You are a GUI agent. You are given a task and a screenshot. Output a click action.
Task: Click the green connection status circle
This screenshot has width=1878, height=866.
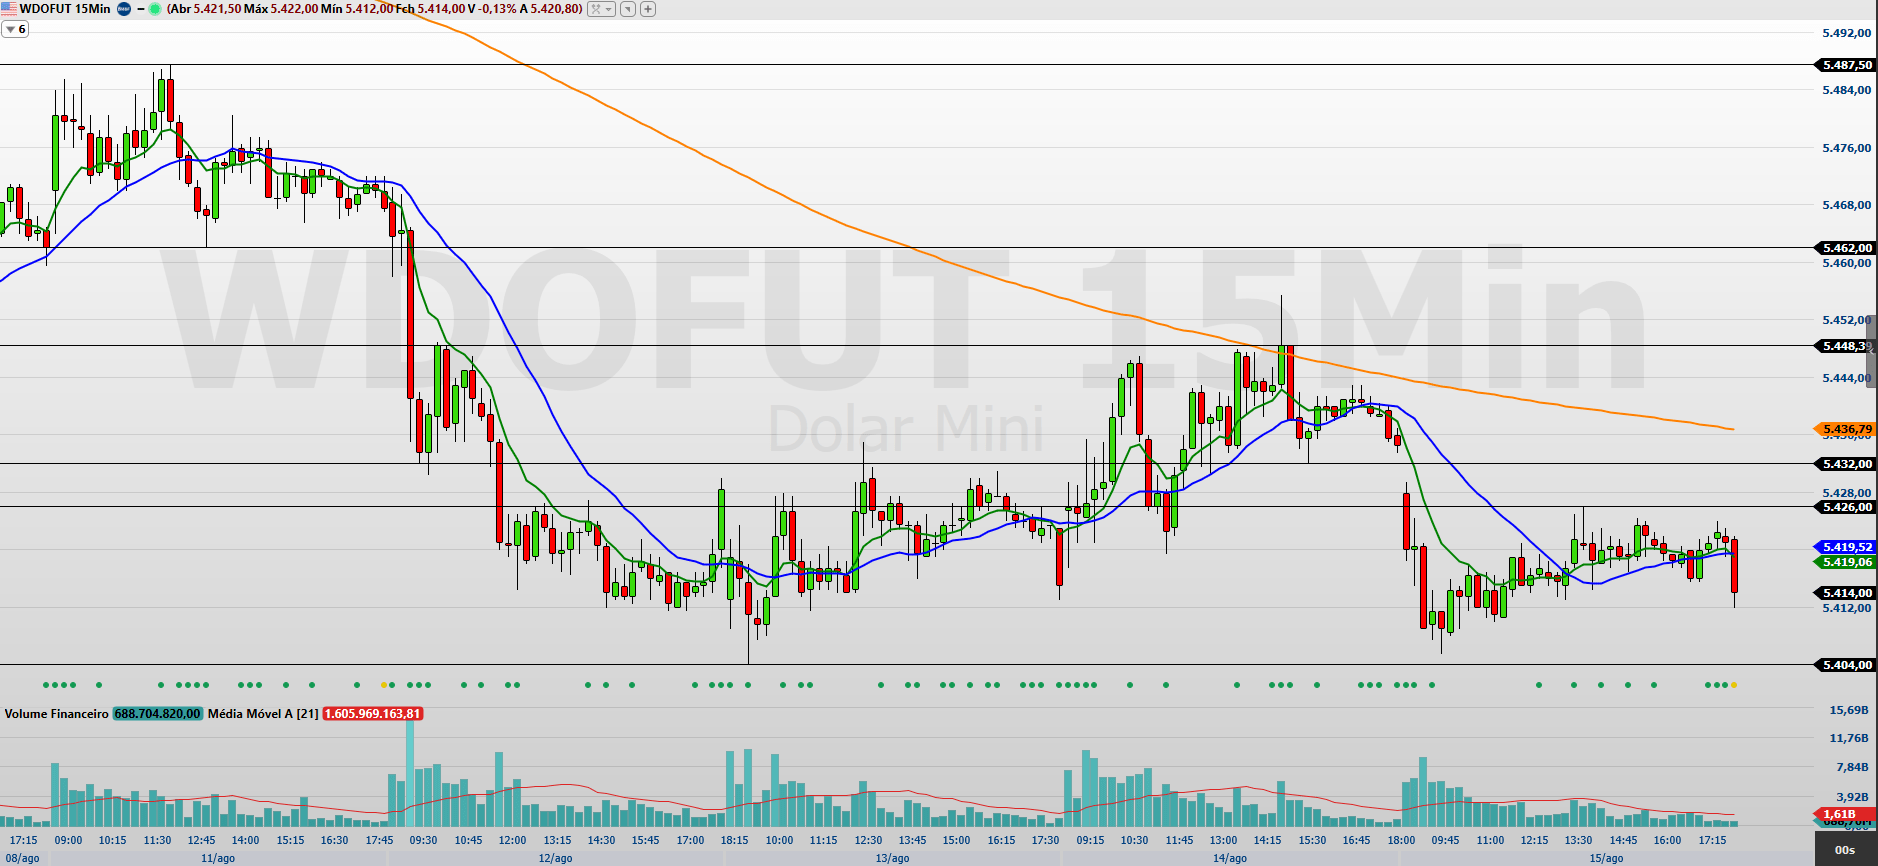click(x=155, y=9)
